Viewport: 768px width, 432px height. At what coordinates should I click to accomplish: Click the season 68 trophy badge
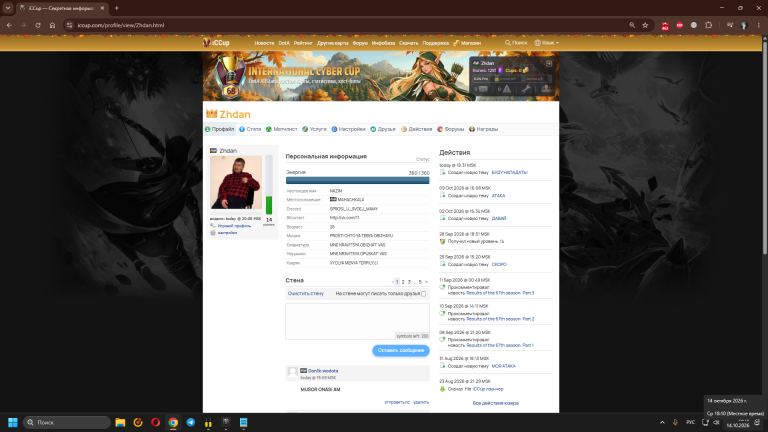[231, 77]
